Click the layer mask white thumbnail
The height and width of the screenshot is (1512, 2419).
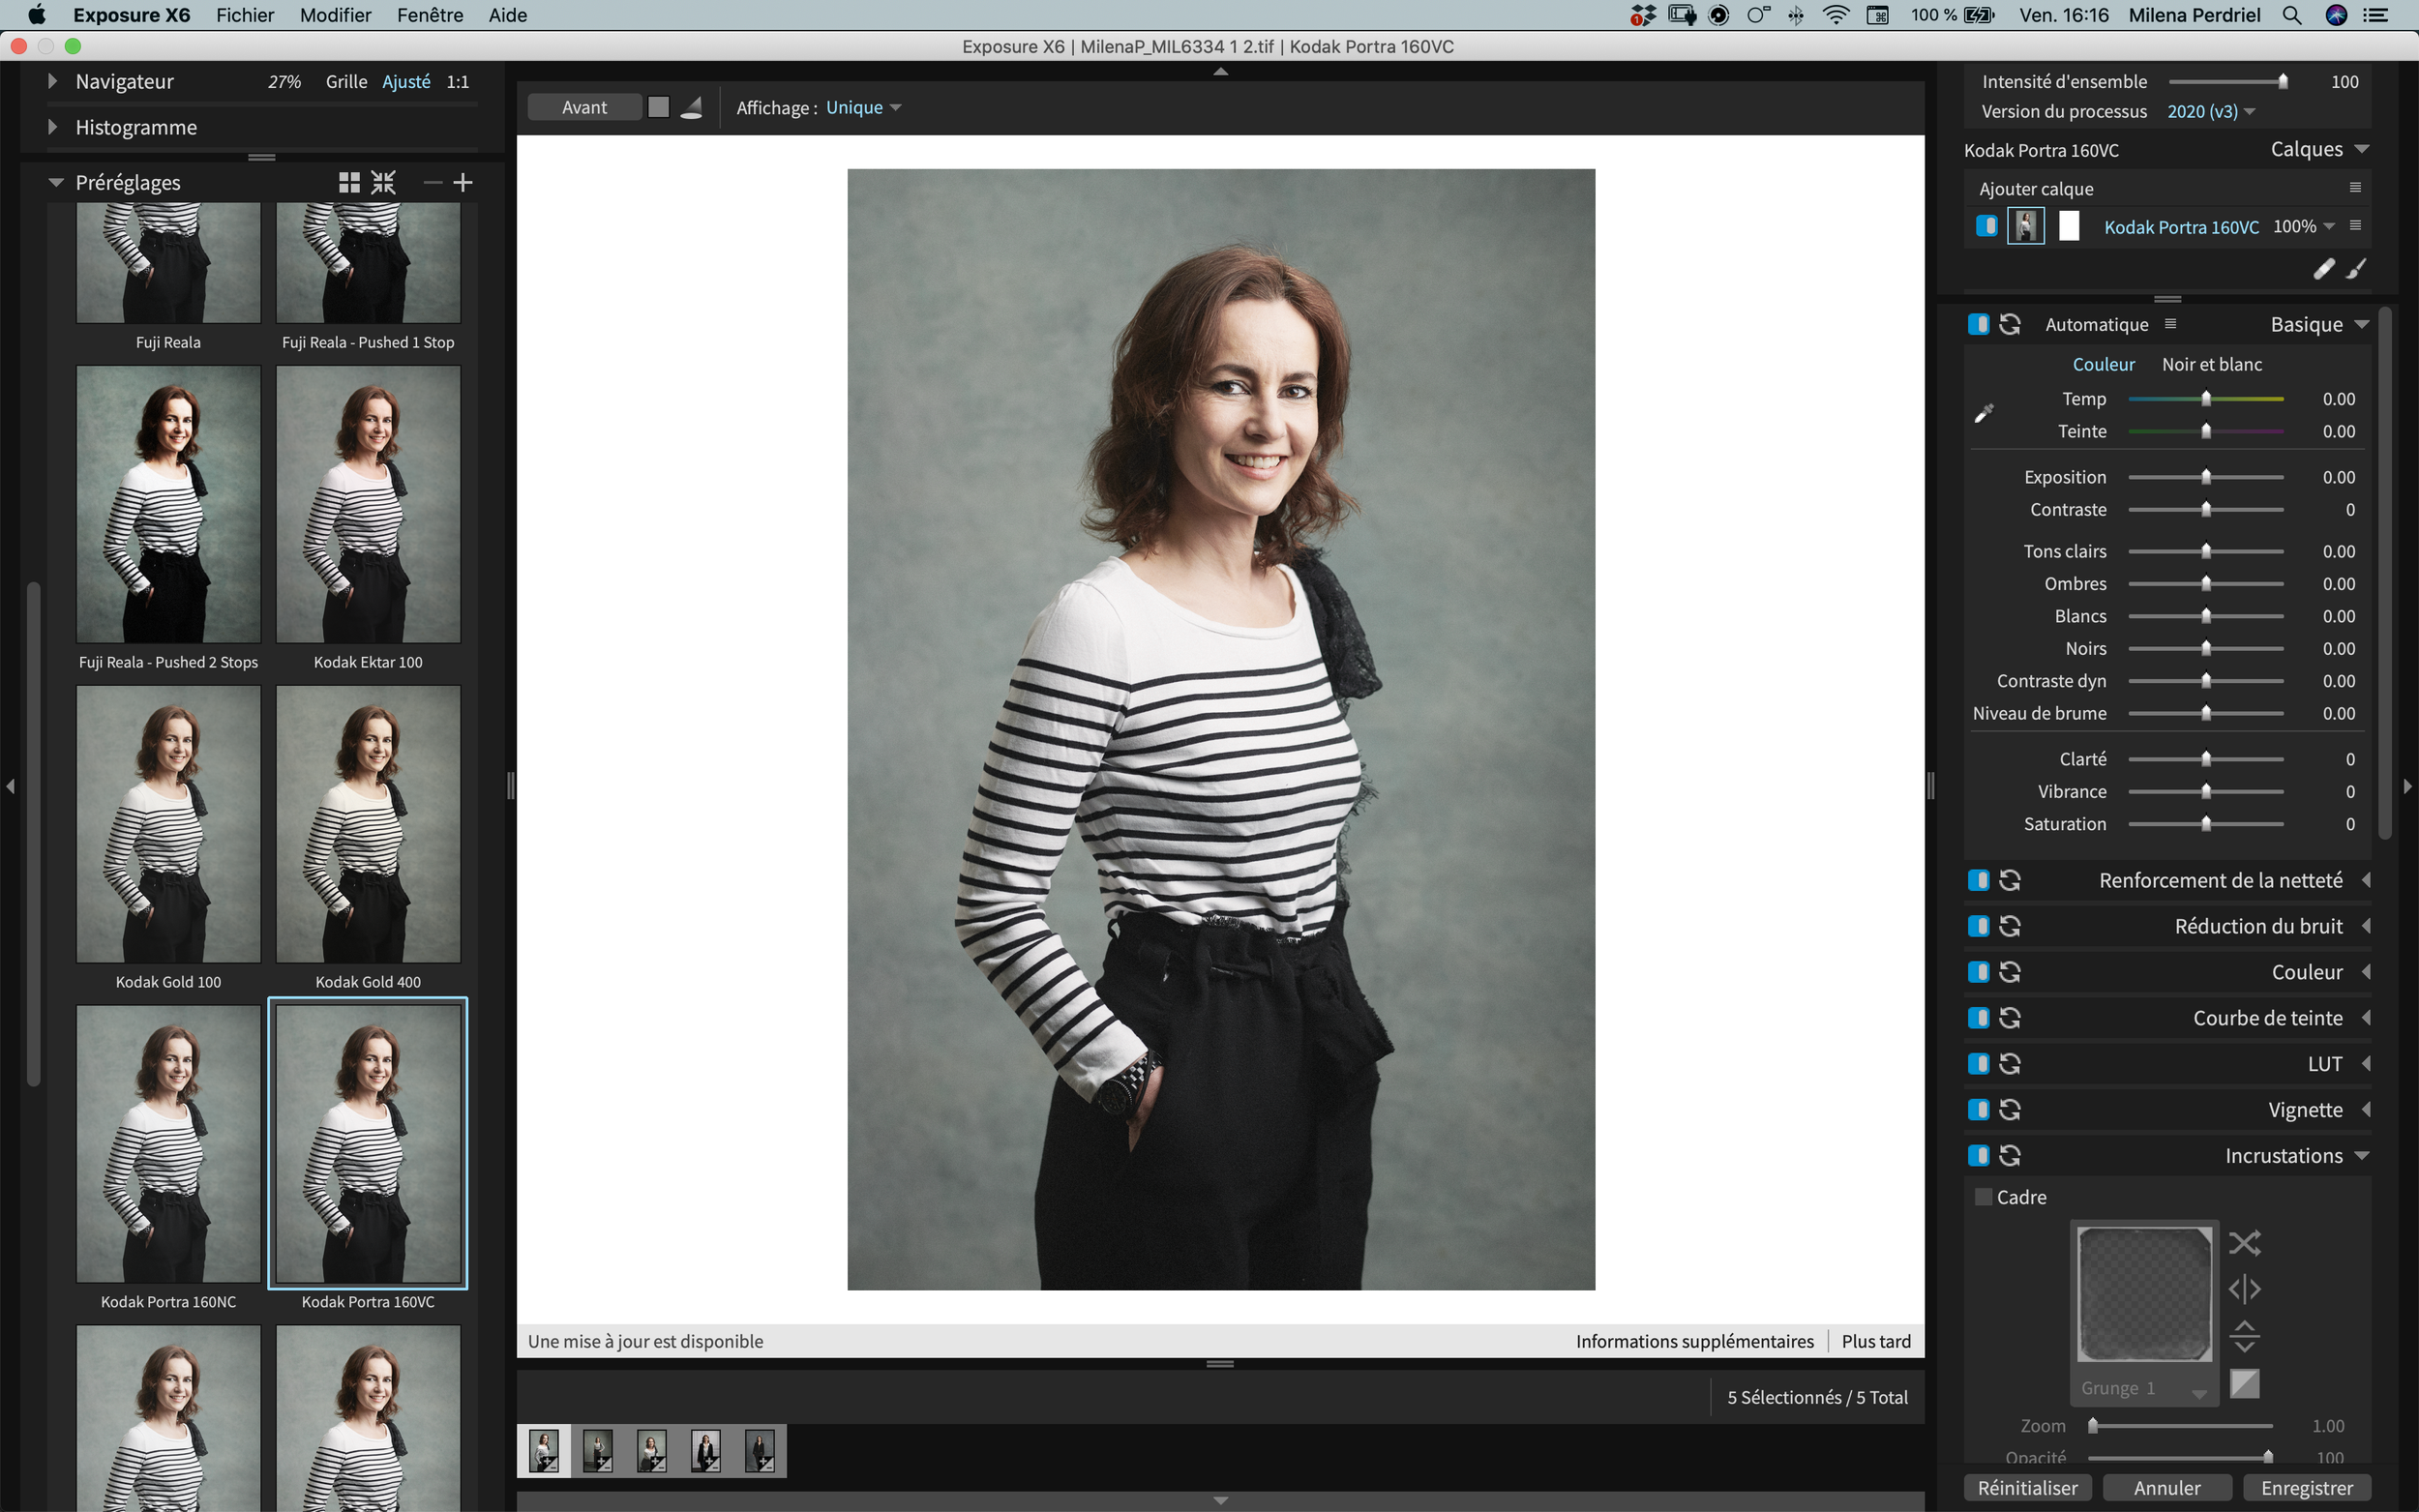(x=2069, y=226)
